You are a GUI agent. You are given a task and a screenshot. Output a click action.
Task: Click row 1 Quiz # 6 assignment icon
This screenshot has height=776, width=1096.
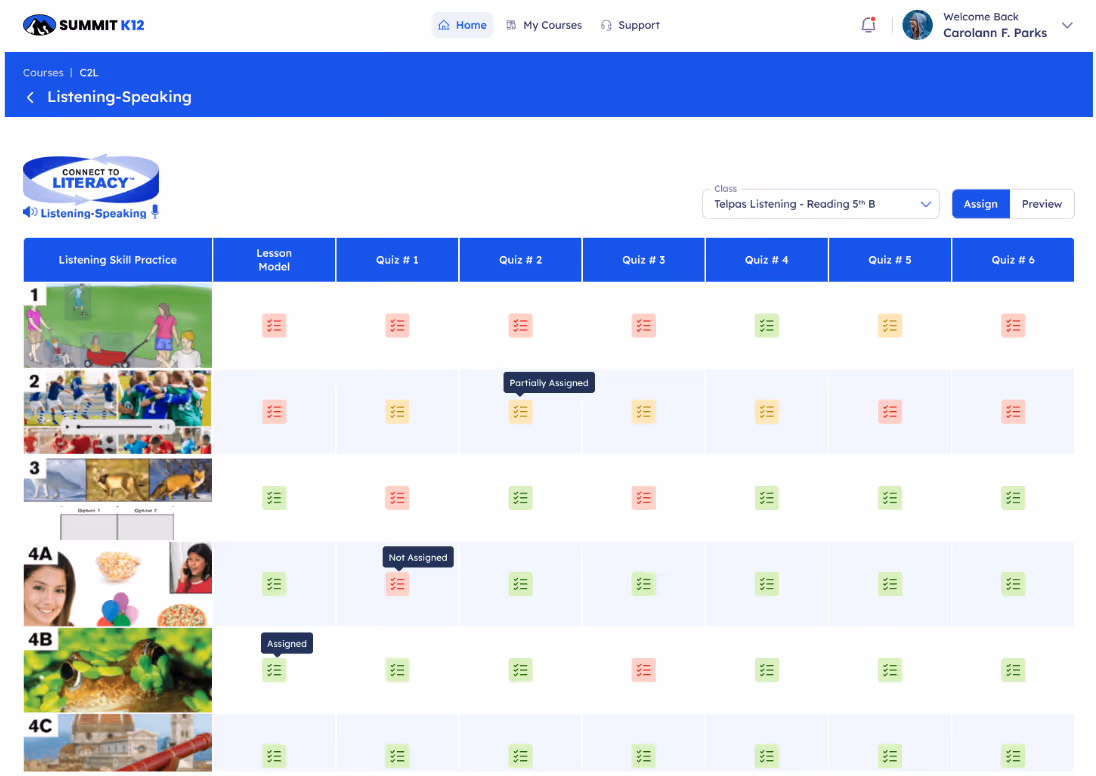tap(1013, 325)
